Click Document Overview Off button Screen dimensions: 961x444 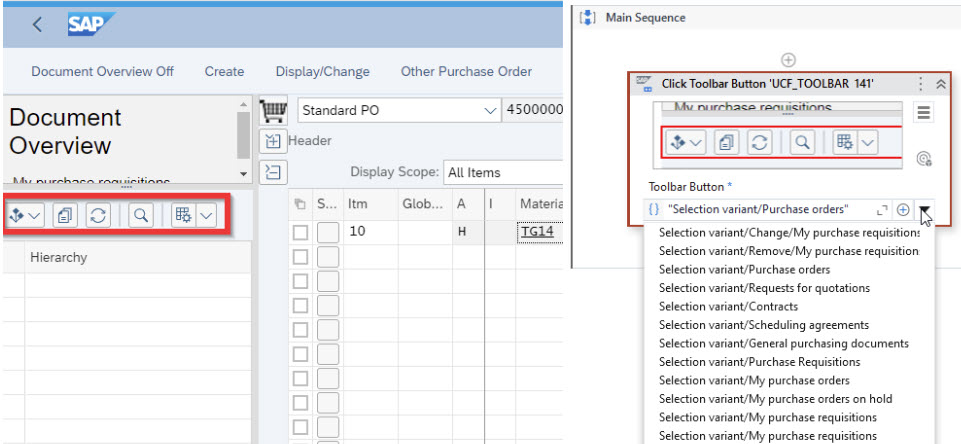click(x=102, y=71)
